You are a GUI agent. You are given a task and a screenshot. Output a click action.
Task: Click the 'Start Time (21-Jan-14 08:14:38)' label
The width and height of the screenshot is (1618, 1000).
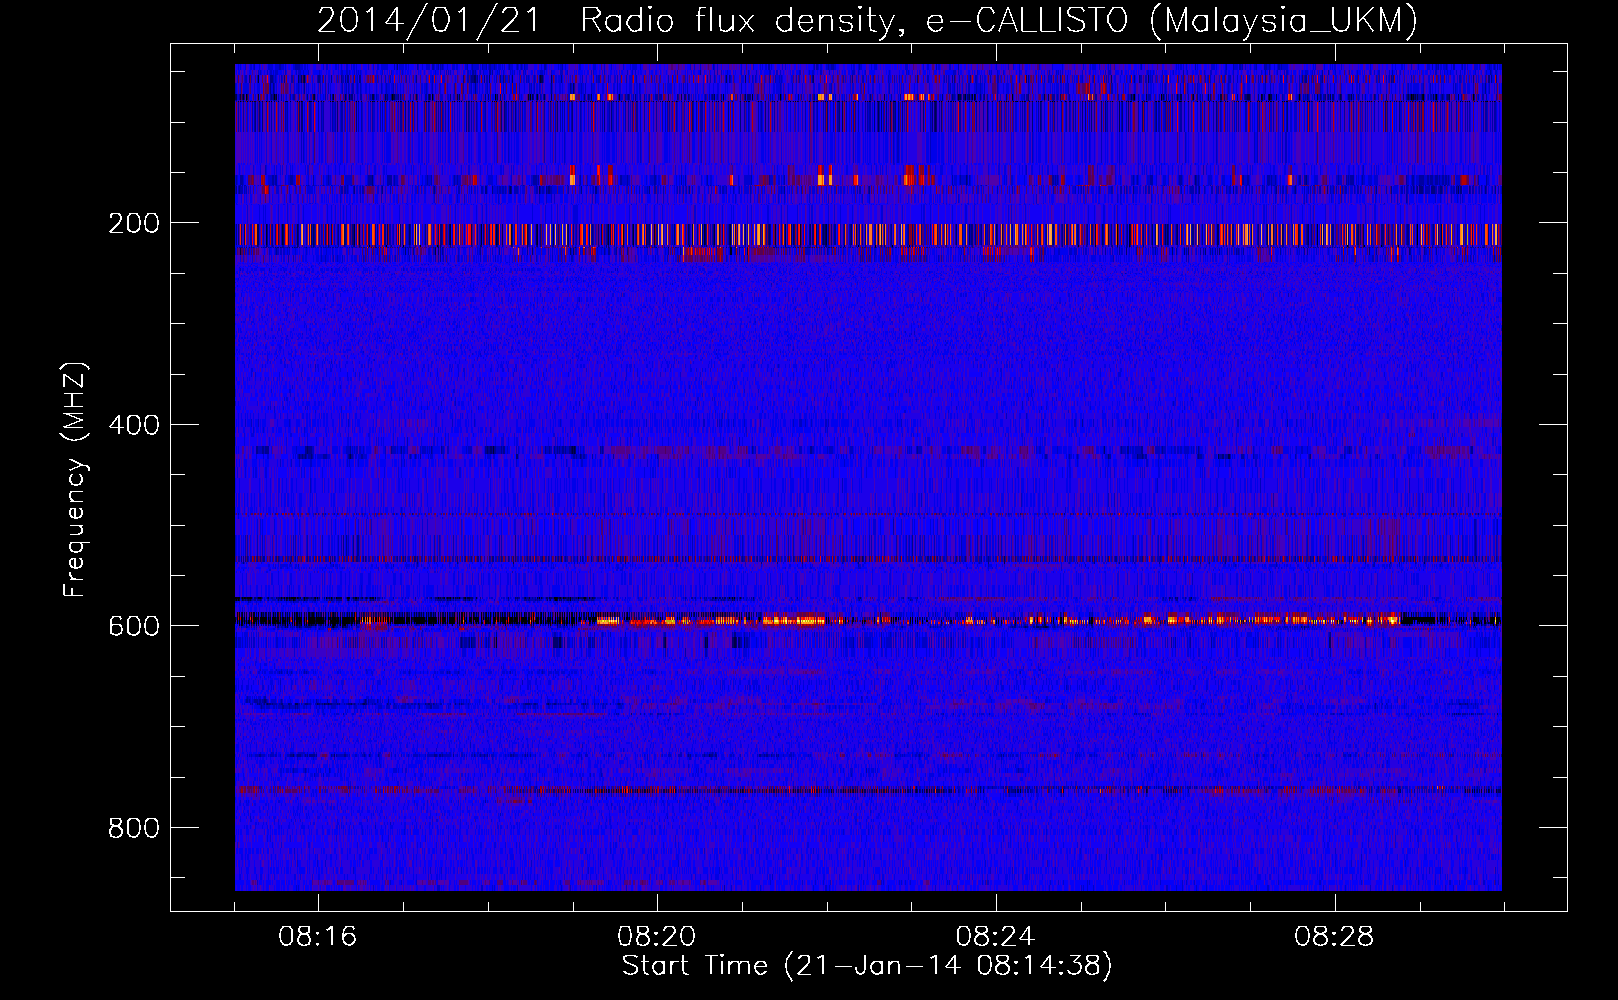[x=867, y=966]
